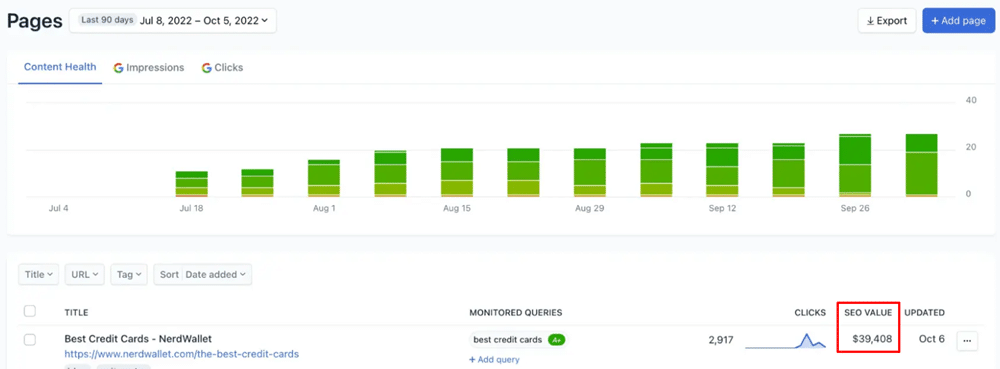This screenshot has width=1000, height=369.
Task: Click the A+ grade badge
Action: 556,340
